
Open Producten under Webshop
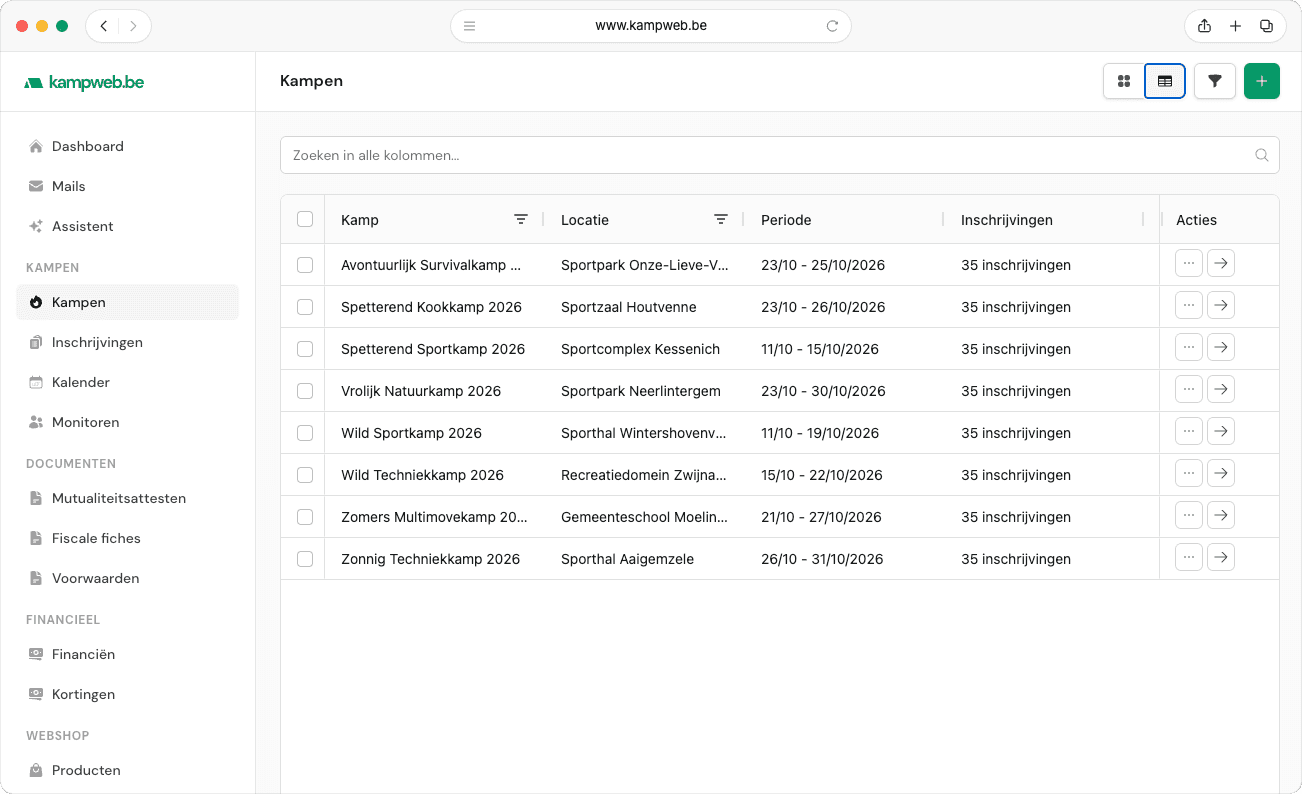tap(127, 770)
